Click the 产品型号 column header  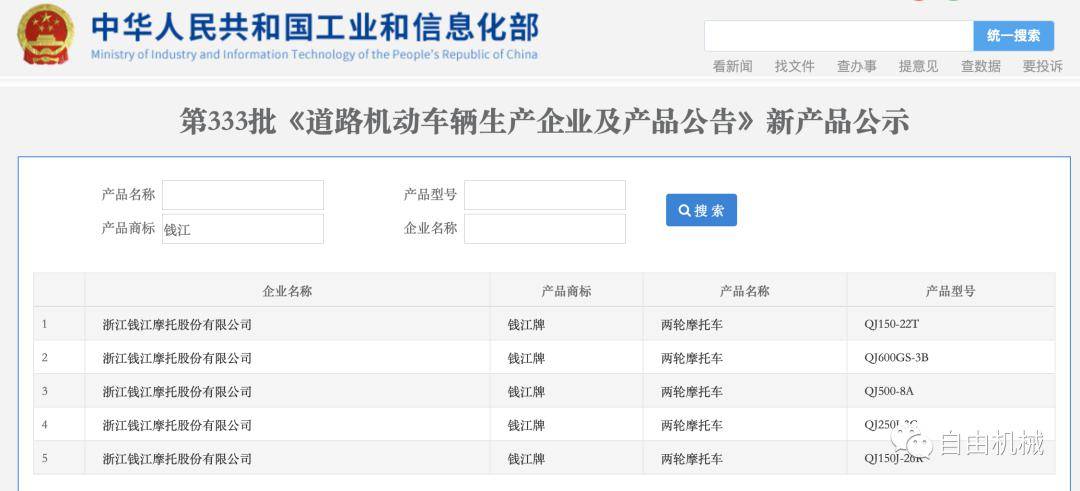(950, 291)
